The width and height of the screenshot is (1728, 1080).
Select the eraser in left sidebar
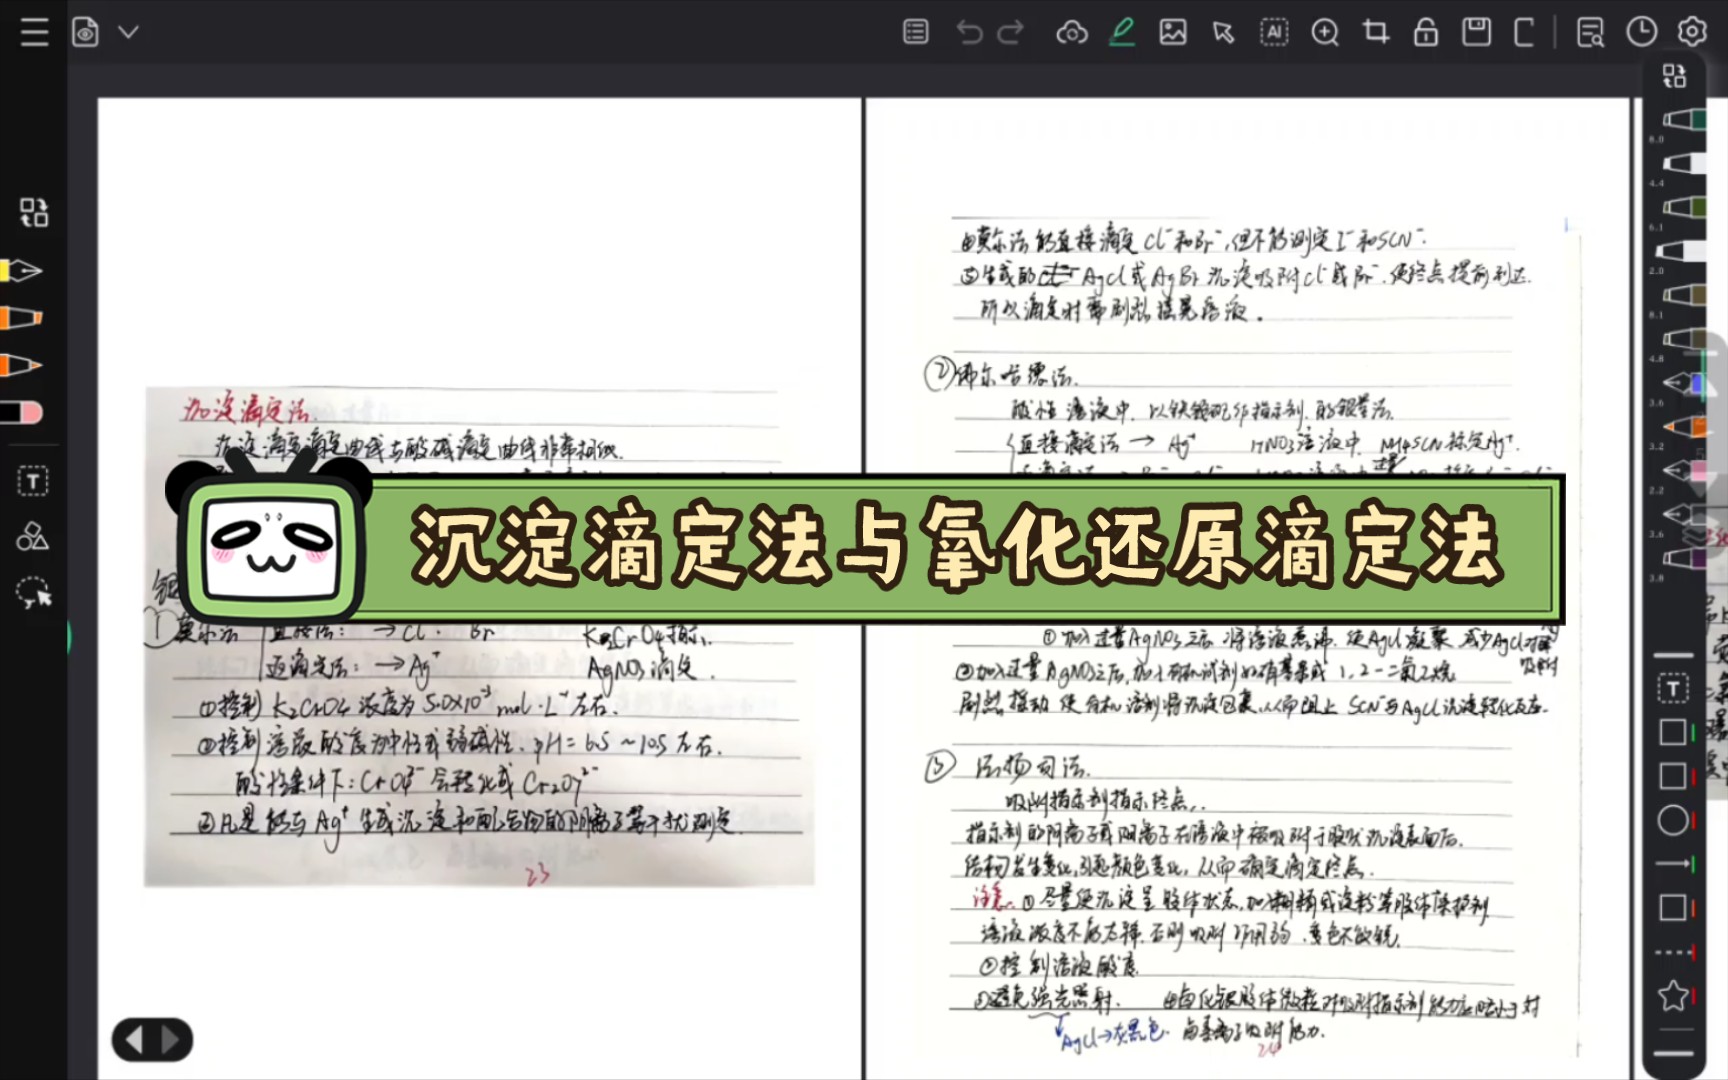pos(21,412)
